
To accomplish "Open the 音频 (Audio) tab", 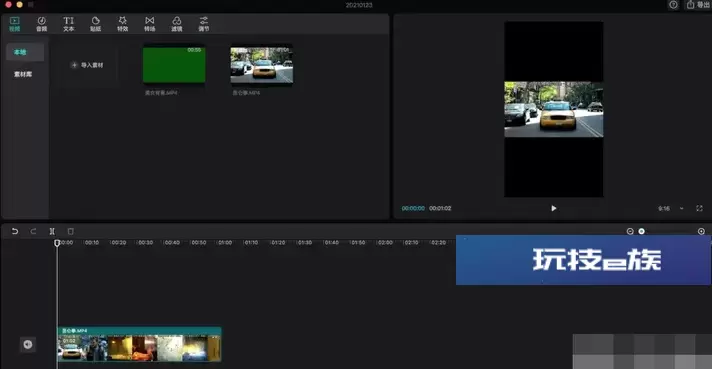I will coord(41,24).
